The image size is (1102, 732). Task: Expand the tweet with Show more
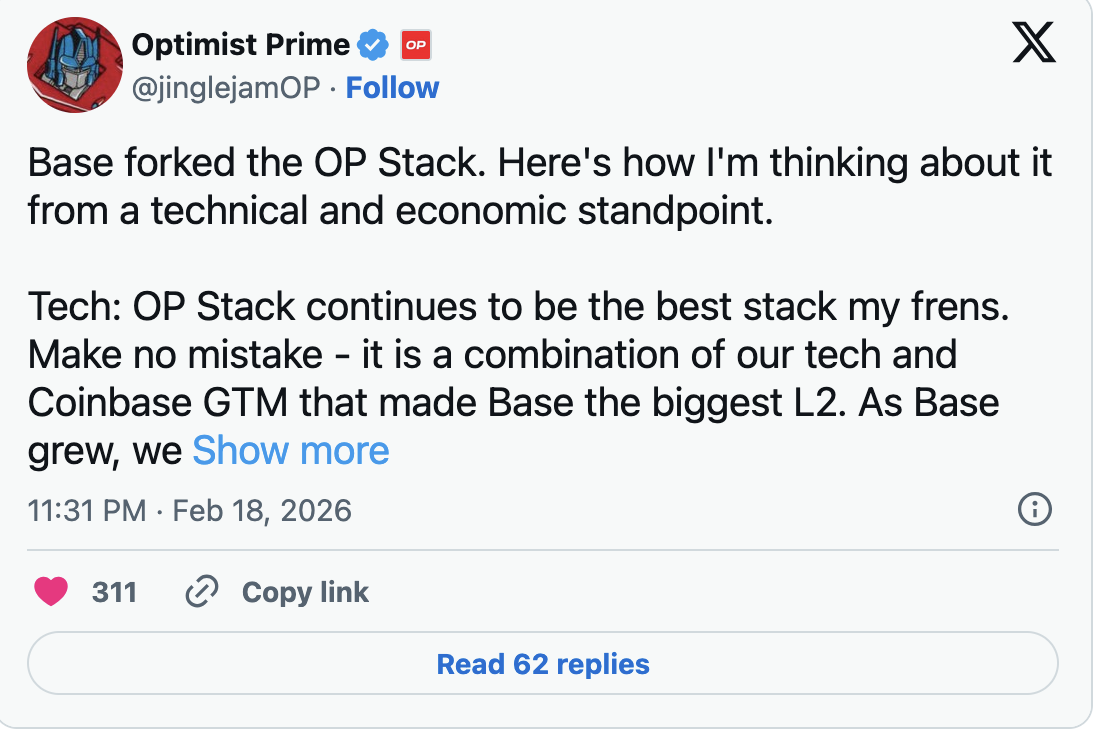(290, 451)
